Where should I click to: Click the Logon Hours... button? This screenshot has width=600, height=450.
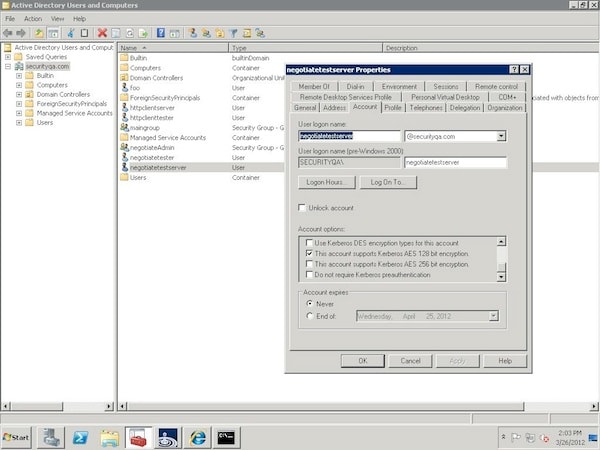326,182
